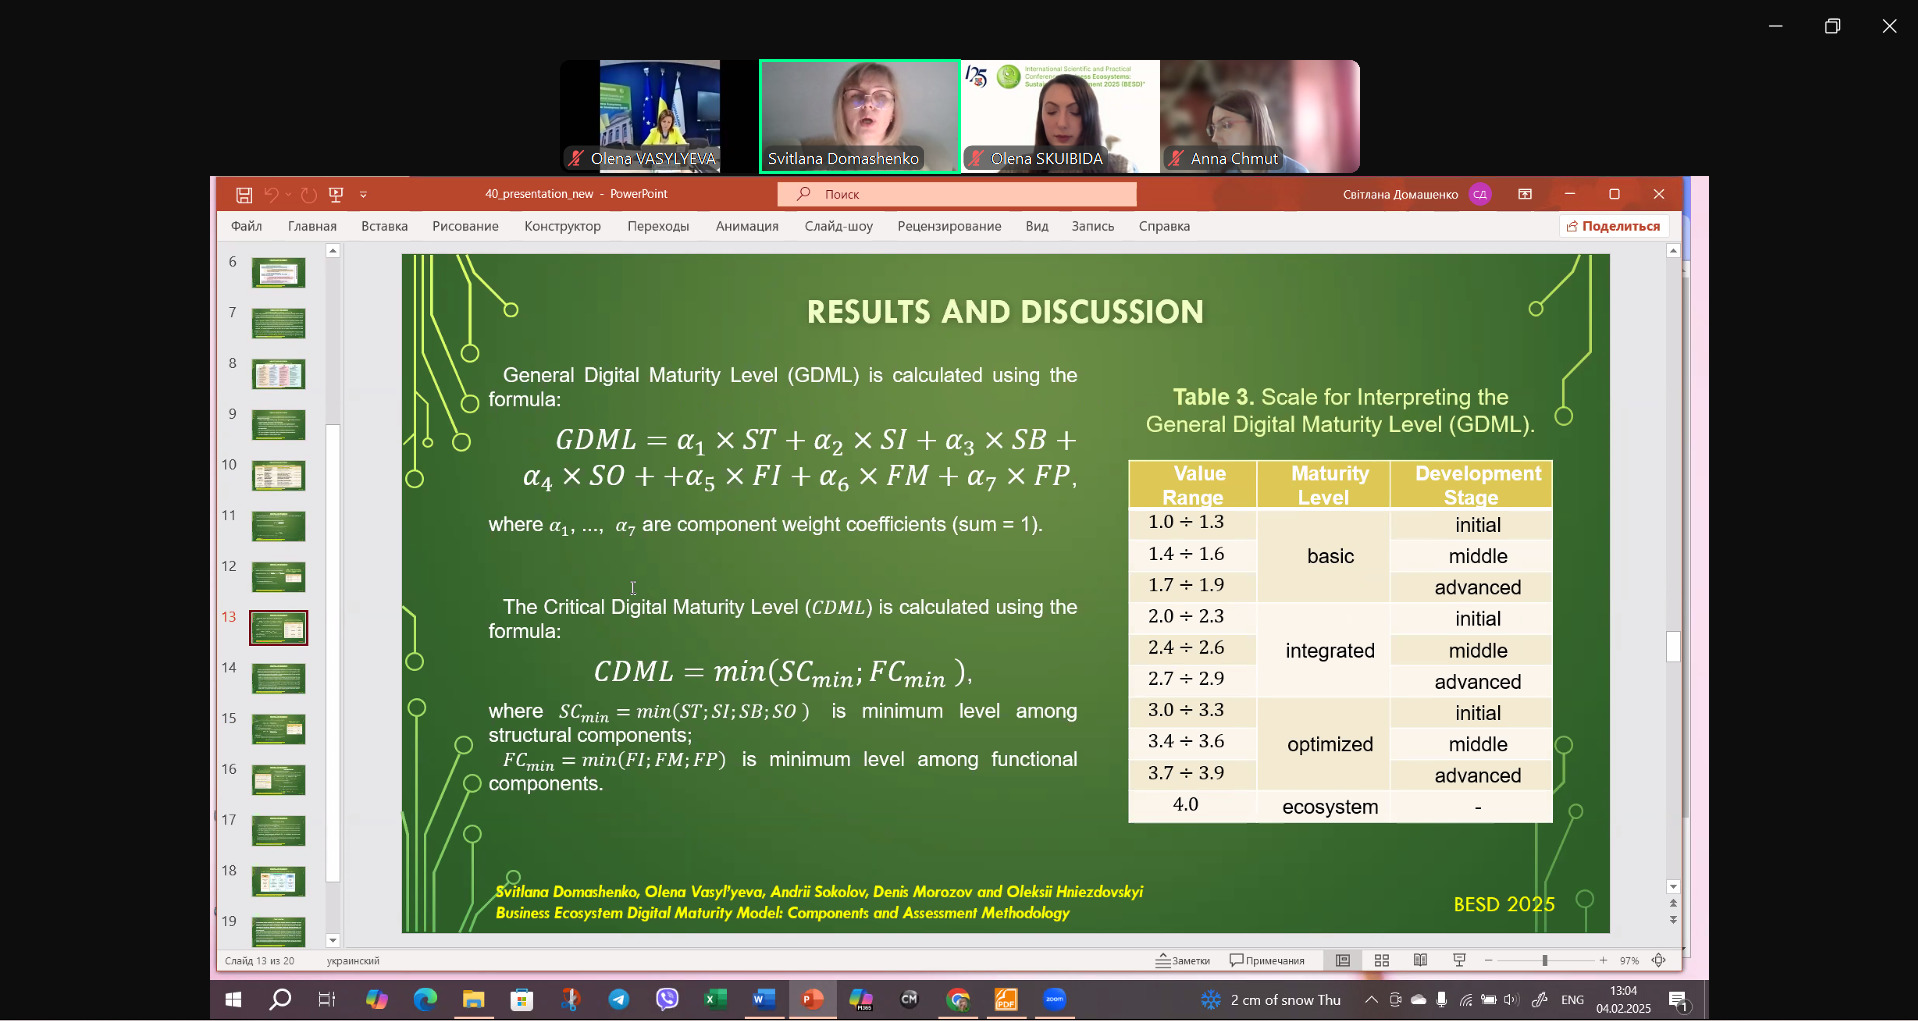
Task: Open Excel from the Windows taskbar
Action: [x=715, y=999]
